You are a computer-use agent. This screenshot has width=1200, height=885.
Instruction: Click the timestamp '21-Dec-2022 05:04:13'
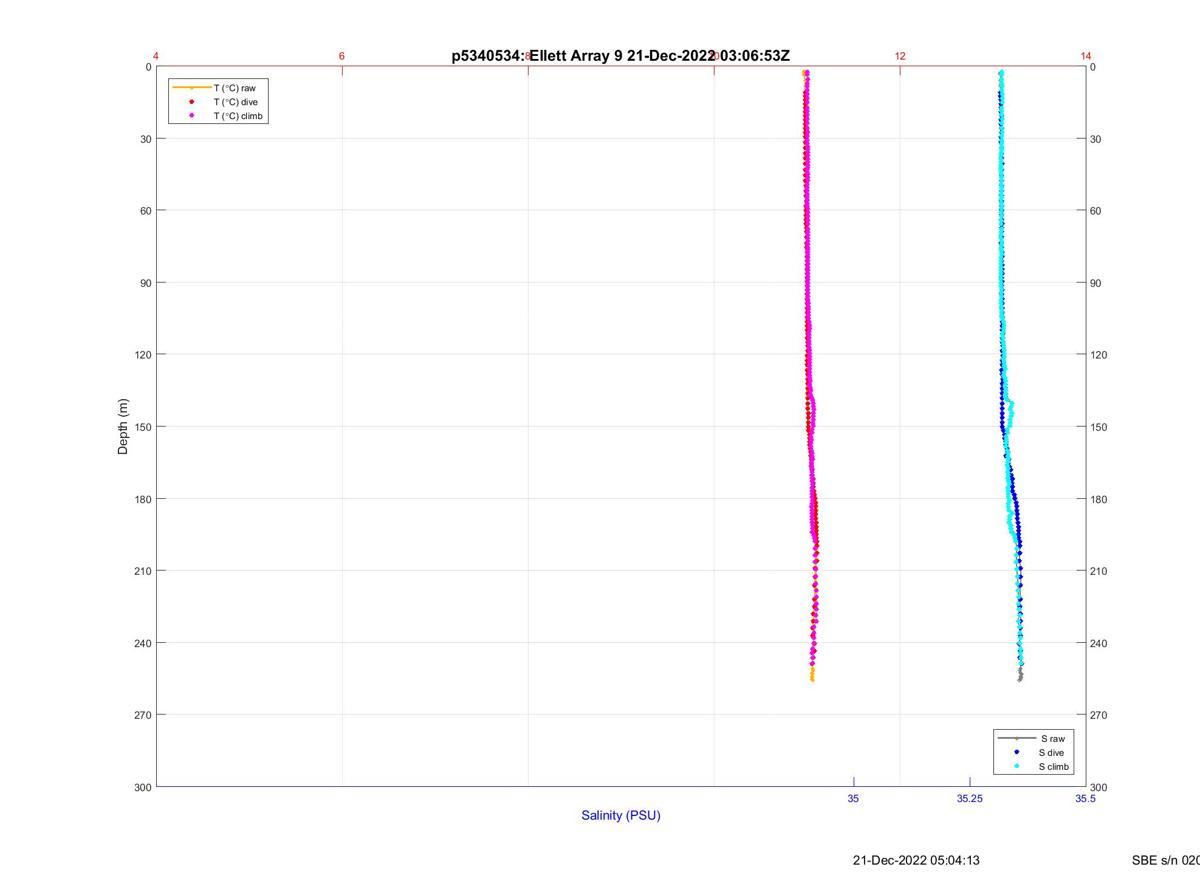pos(916,860)
